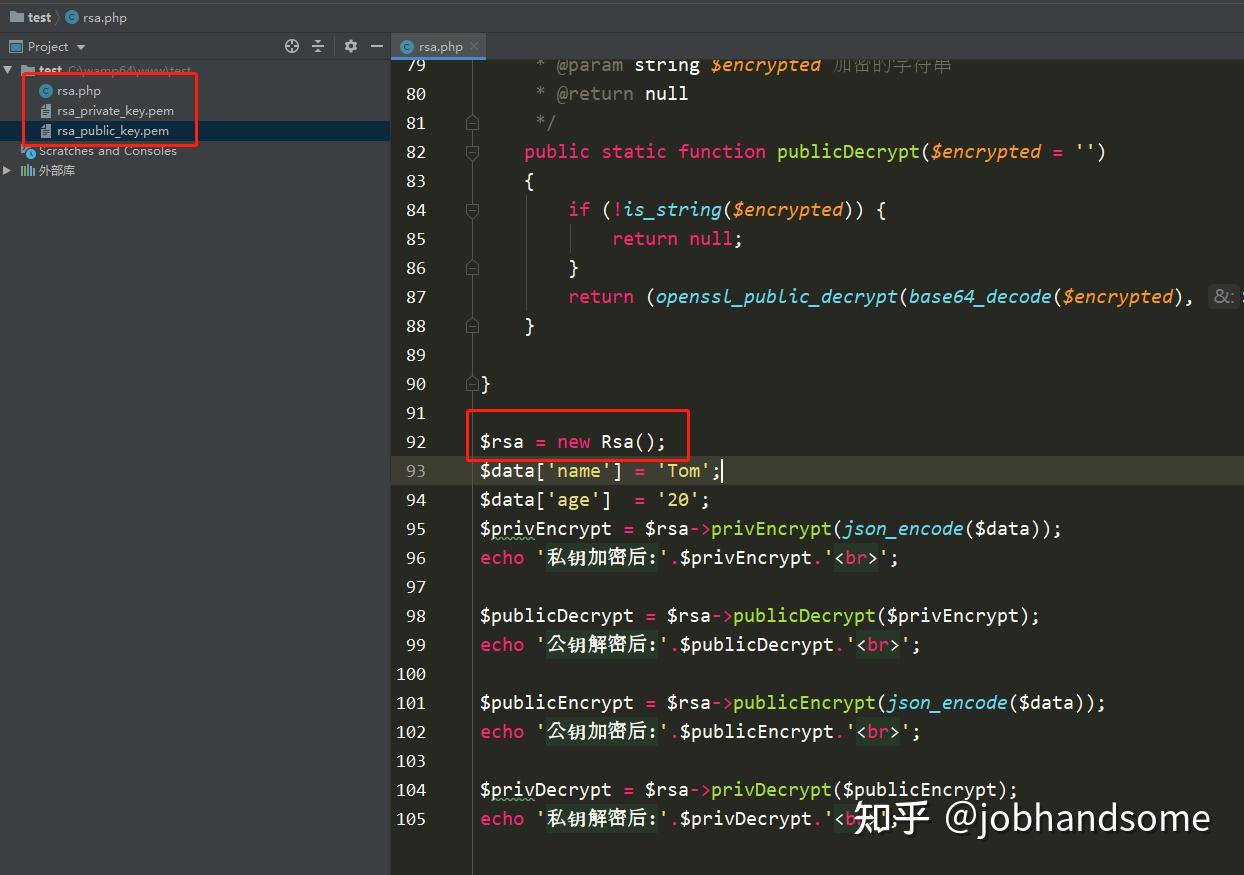Screen dimensions: 1244x875
Task: Switch to the rsa.php editor tab
Action: [x=438, y=45]
